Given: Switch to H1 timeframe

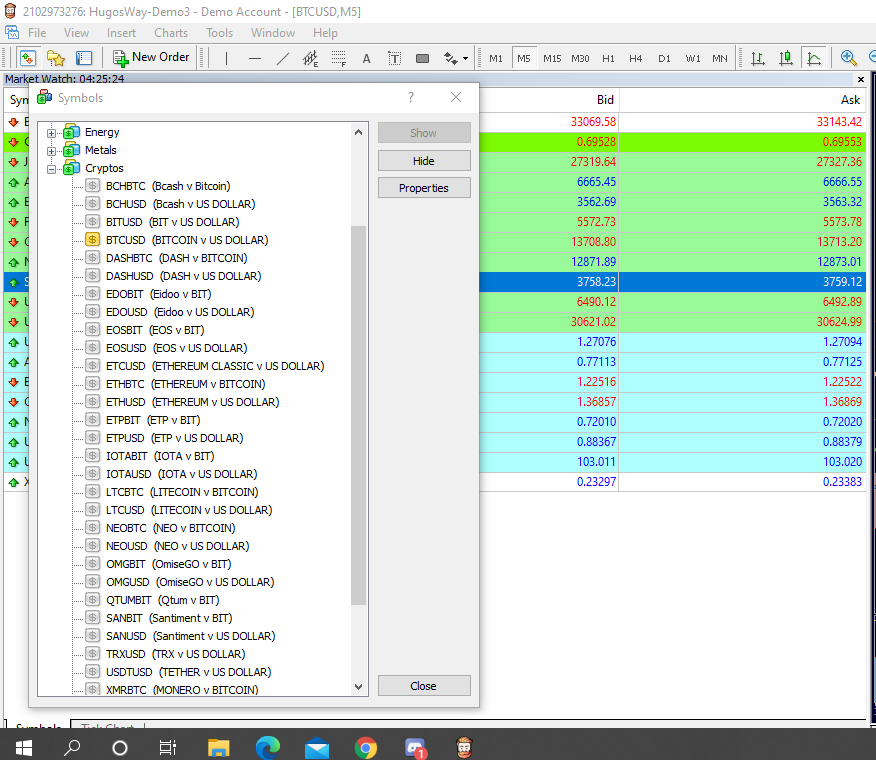Looking at the screenshot, I should point(608,58).
